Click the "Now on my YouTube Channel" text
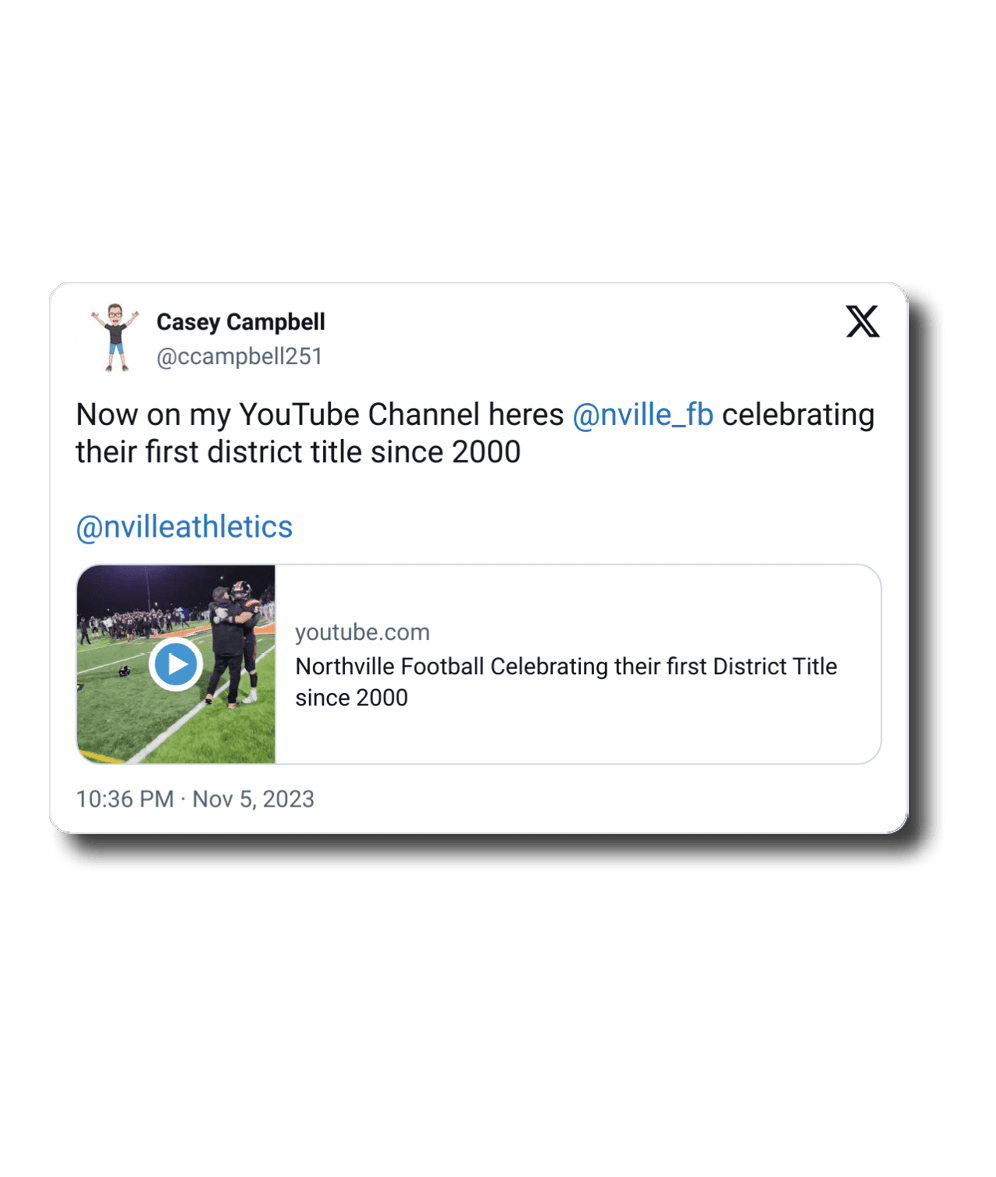The height and width of the screenshot is (1177, 996). click(320, 414)
